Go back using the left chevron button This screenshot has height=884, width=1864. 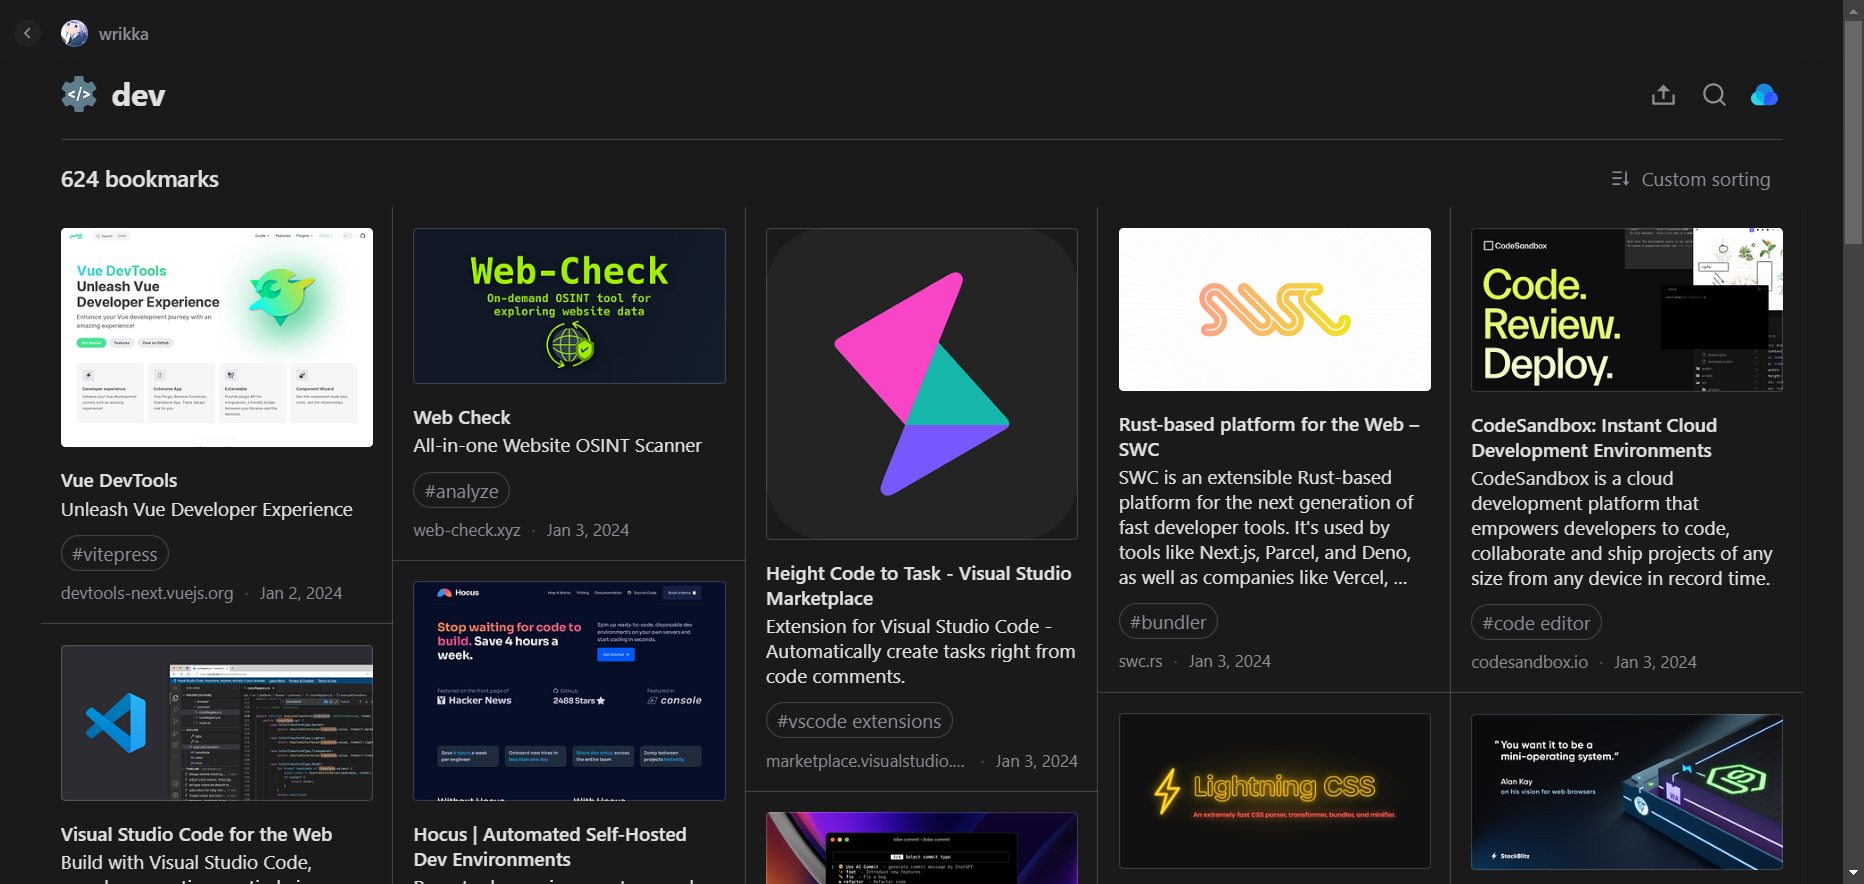pyautogui.click(x=28, y=33)
